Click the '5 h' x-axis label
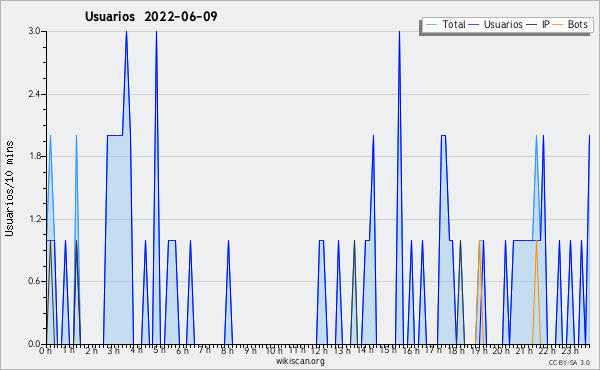The image size is (600, 370). [160, 350]
